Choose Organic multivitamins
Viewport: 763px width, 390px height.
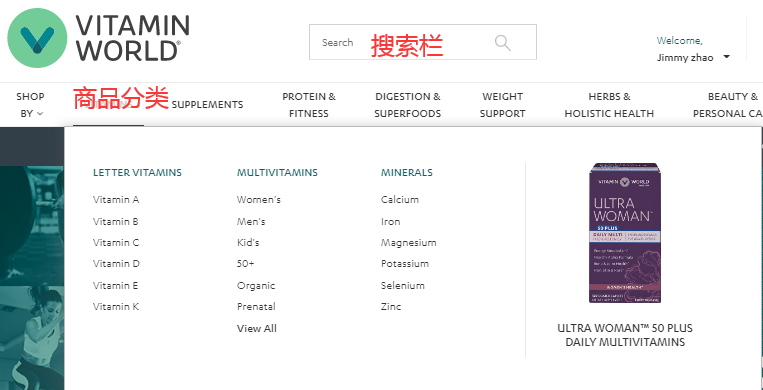[x=256, y=286]
